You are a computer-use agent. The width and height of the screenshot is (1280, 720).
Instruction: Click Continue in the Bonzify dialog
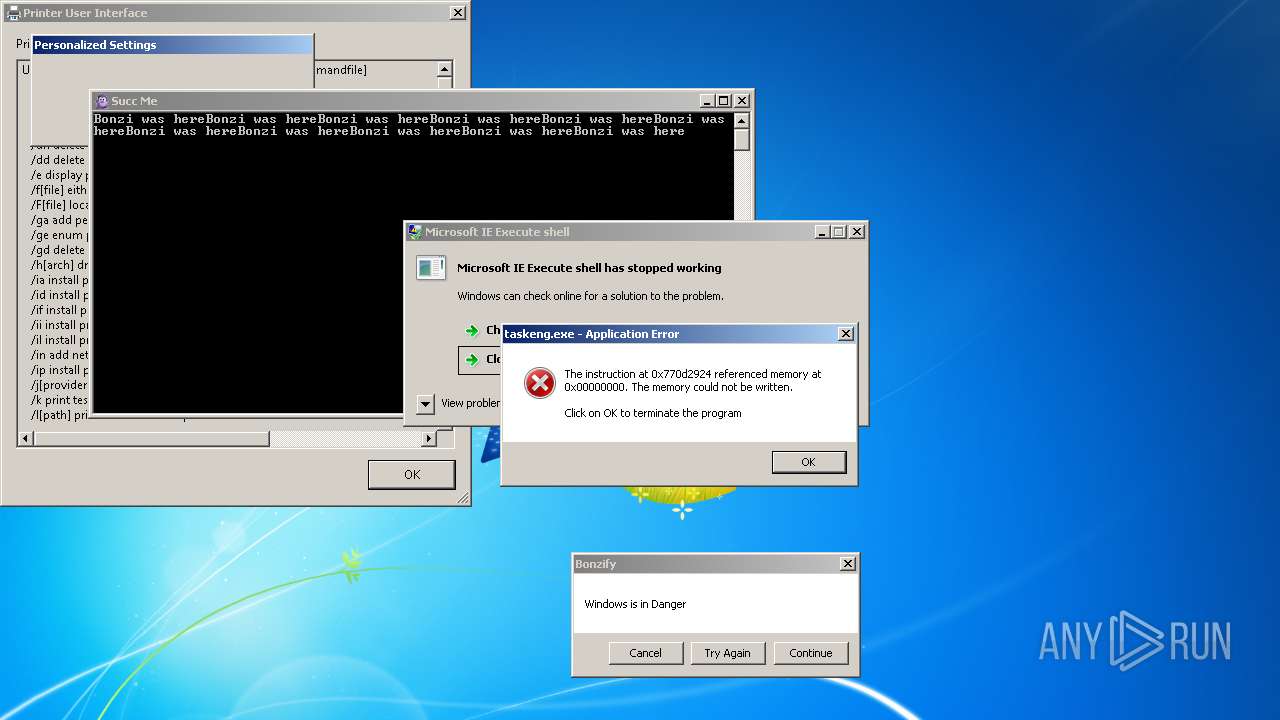[x=811, y=653]
